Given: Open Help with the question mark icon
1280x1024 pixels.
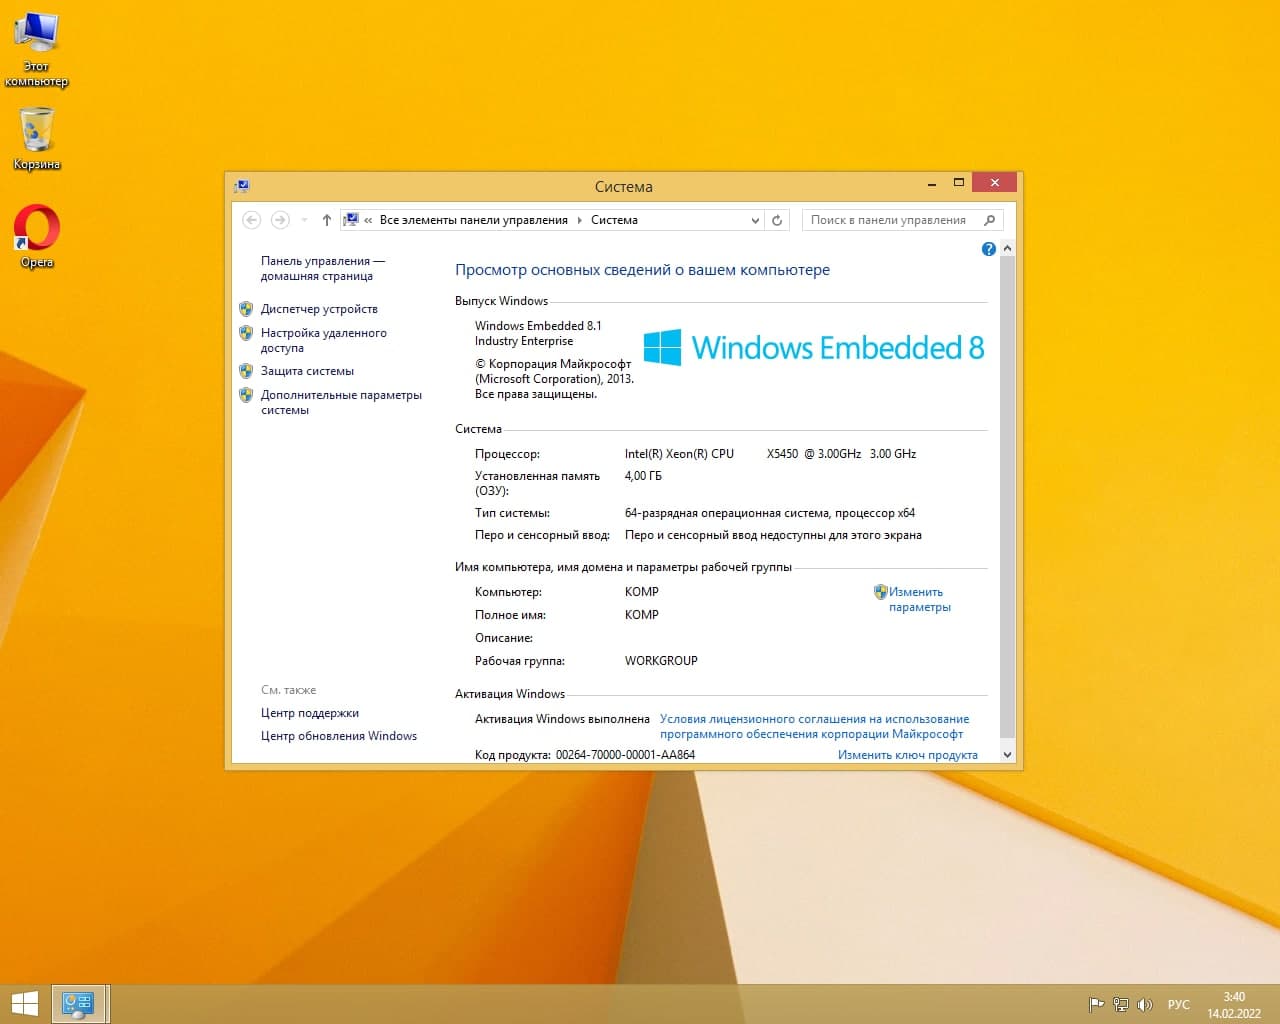Looking at the screenshot, I should 988,249.
